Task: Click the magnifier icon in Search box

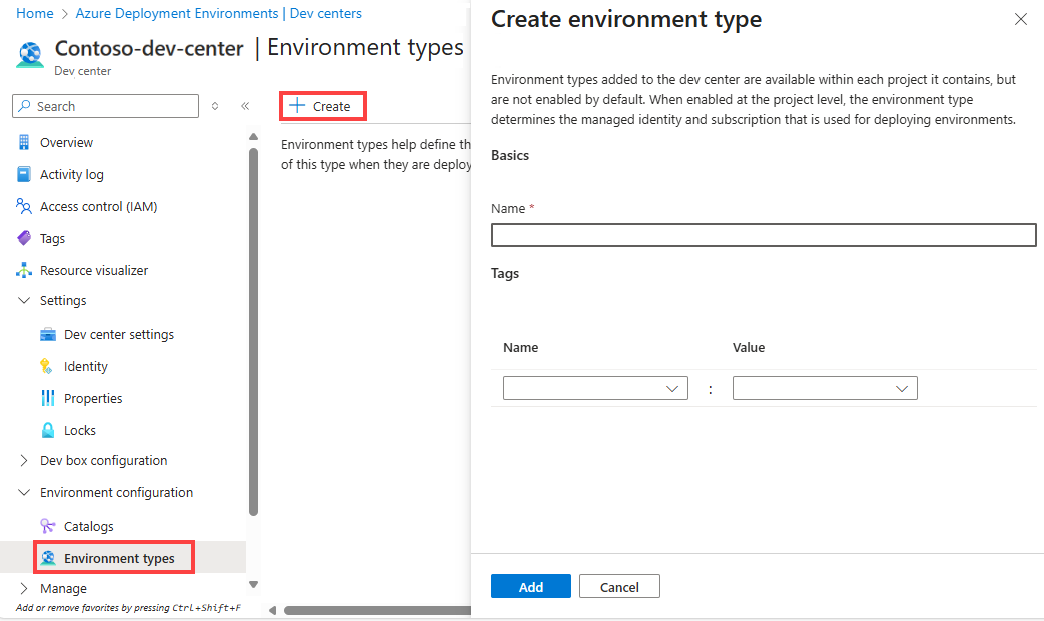Action: click(x=25, y=106)
